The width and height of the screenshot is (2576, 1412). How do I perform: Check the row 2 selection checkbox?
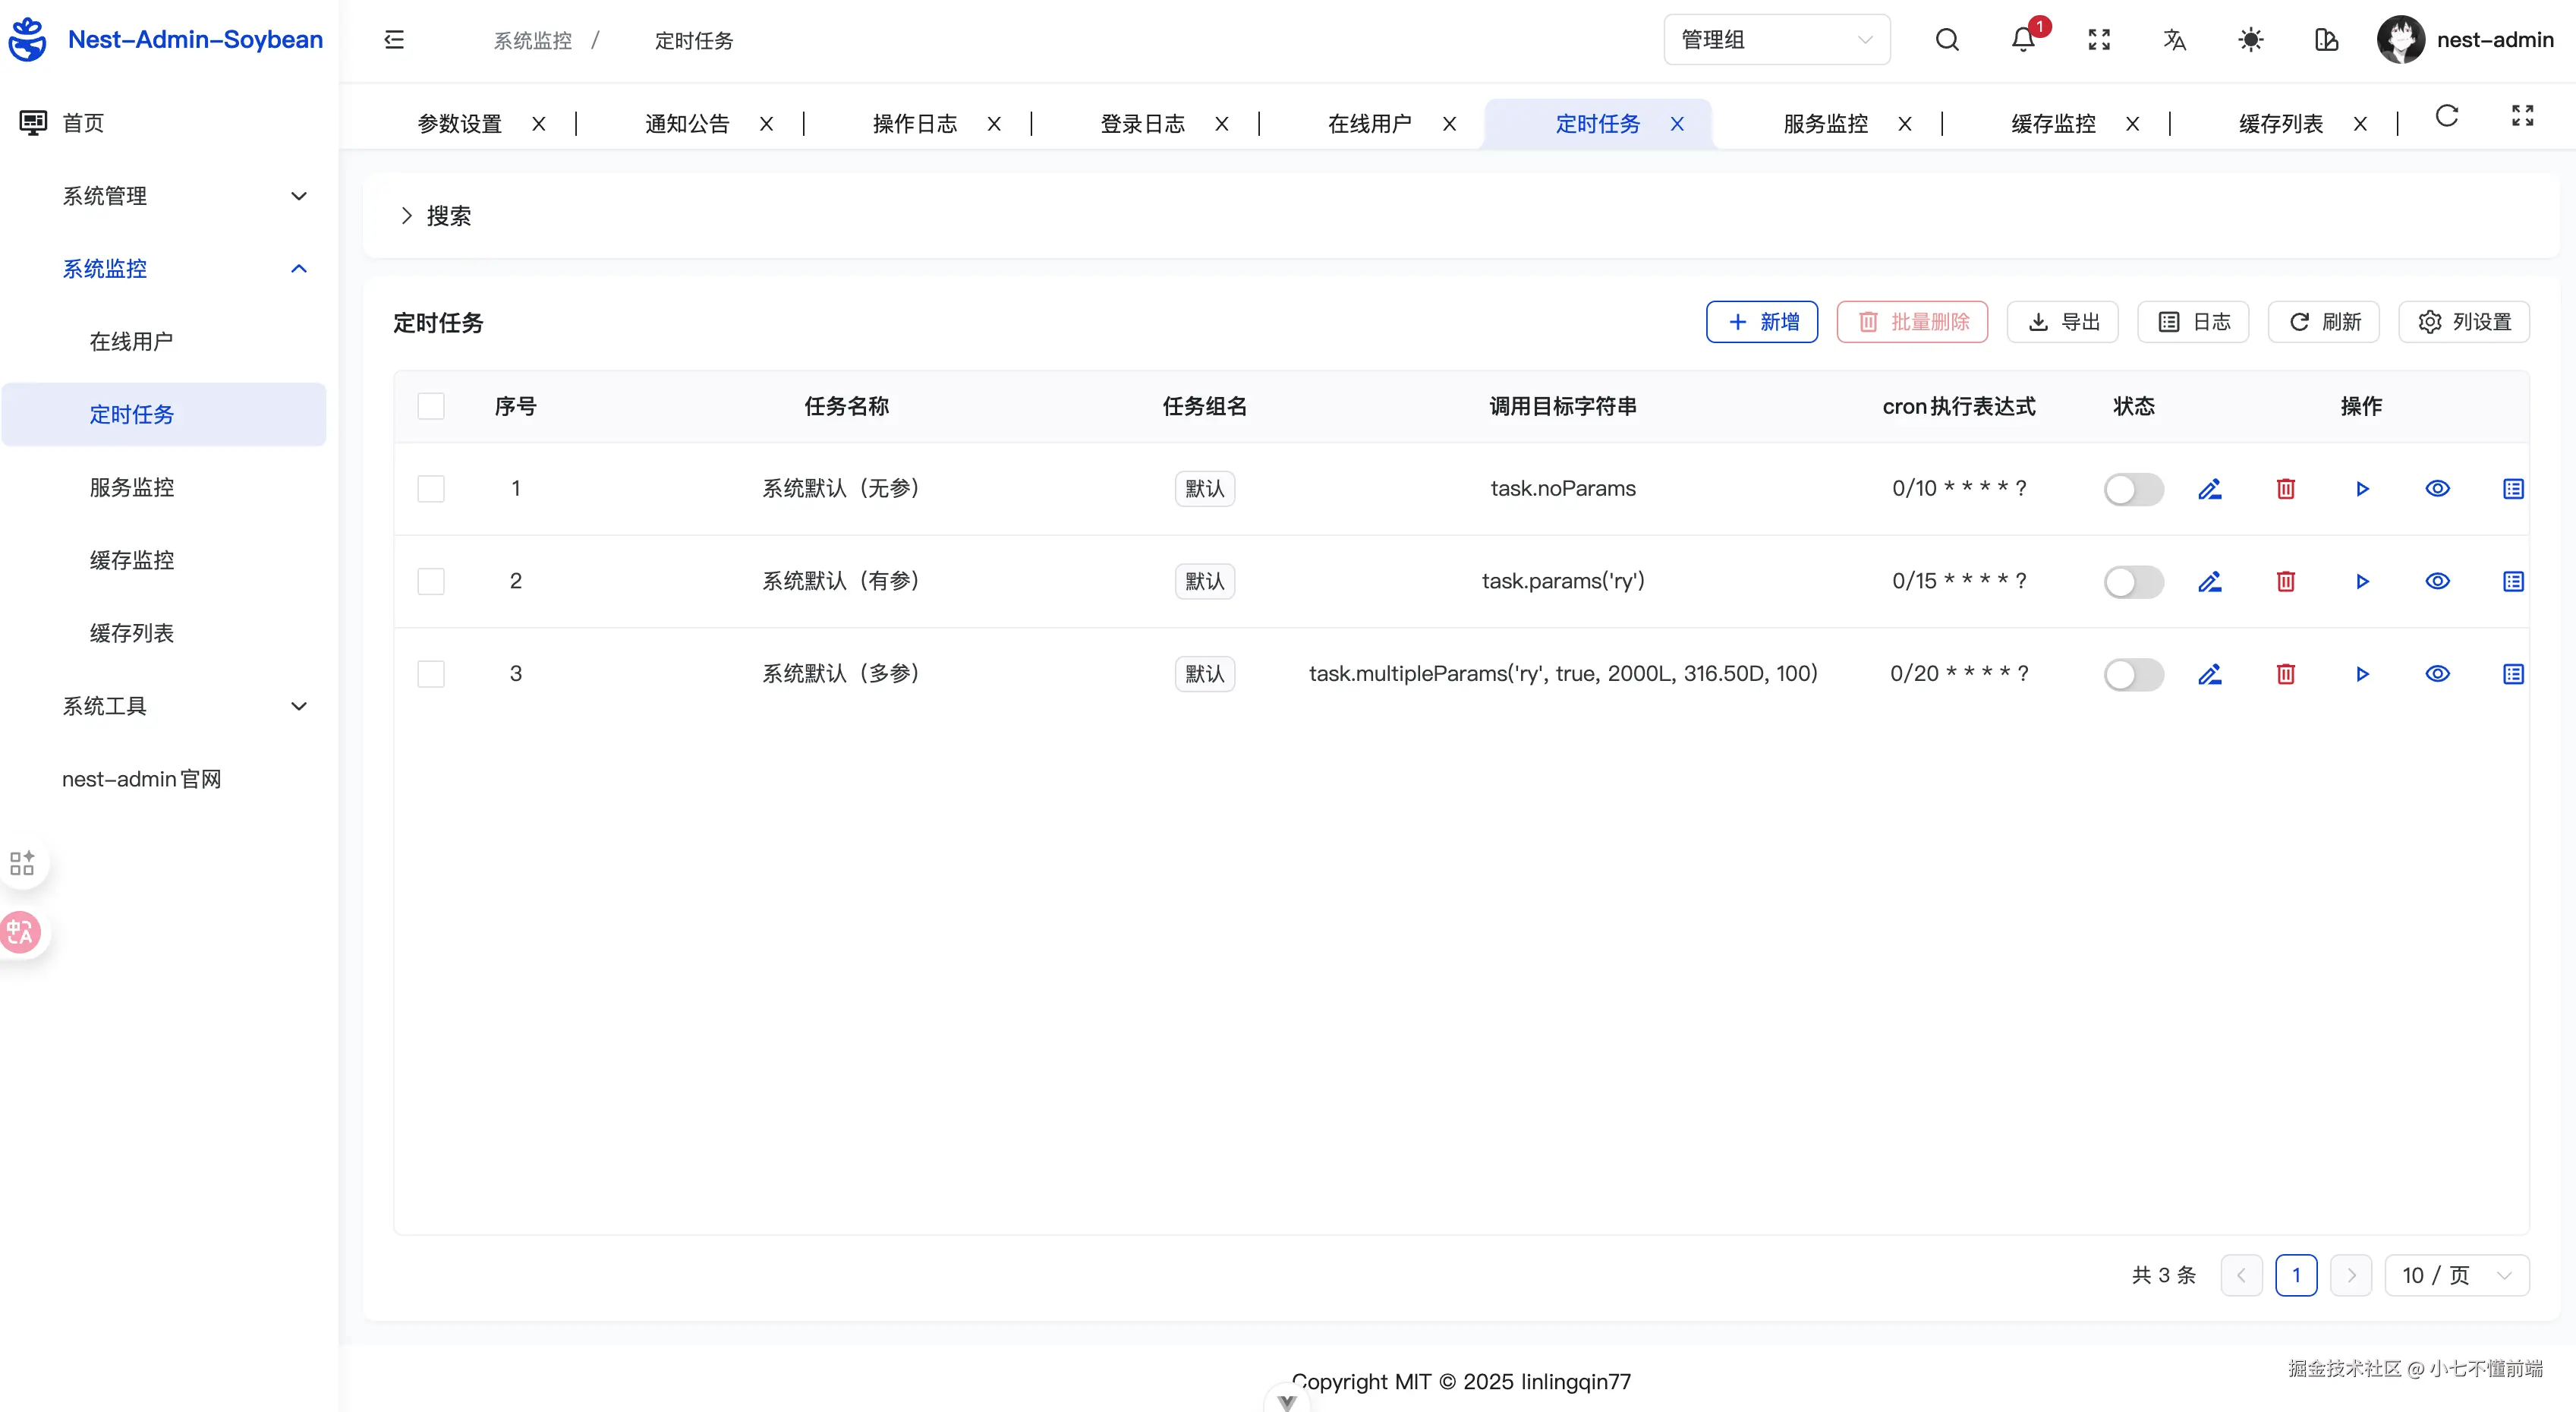click(x=431, y=581)
